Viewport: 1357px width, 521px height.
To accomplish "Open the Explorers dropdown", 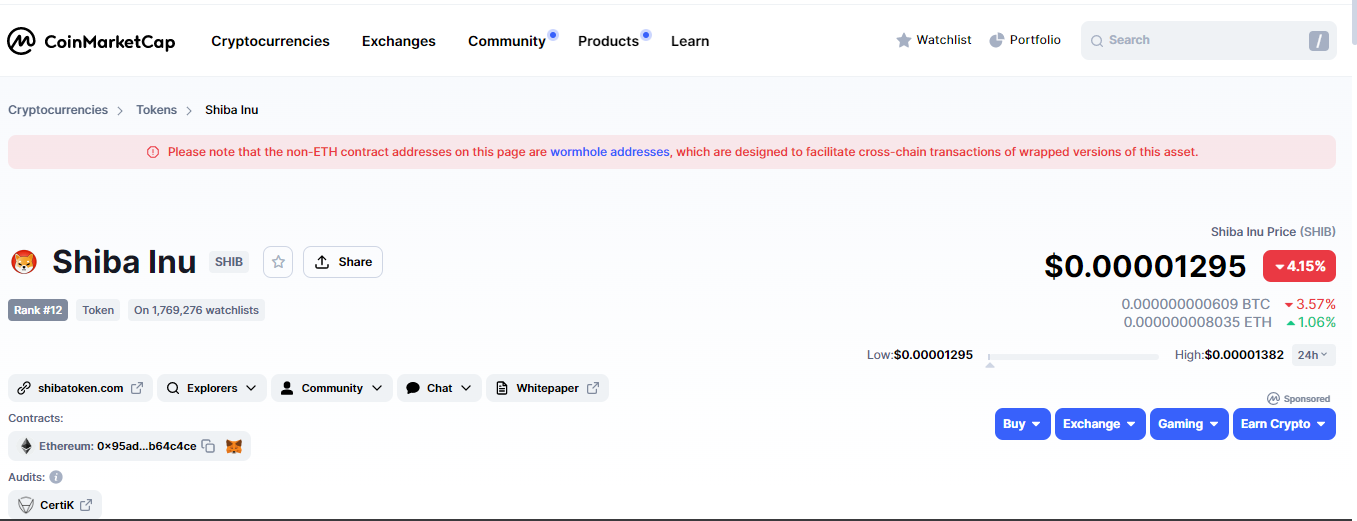I will point(212,388).
